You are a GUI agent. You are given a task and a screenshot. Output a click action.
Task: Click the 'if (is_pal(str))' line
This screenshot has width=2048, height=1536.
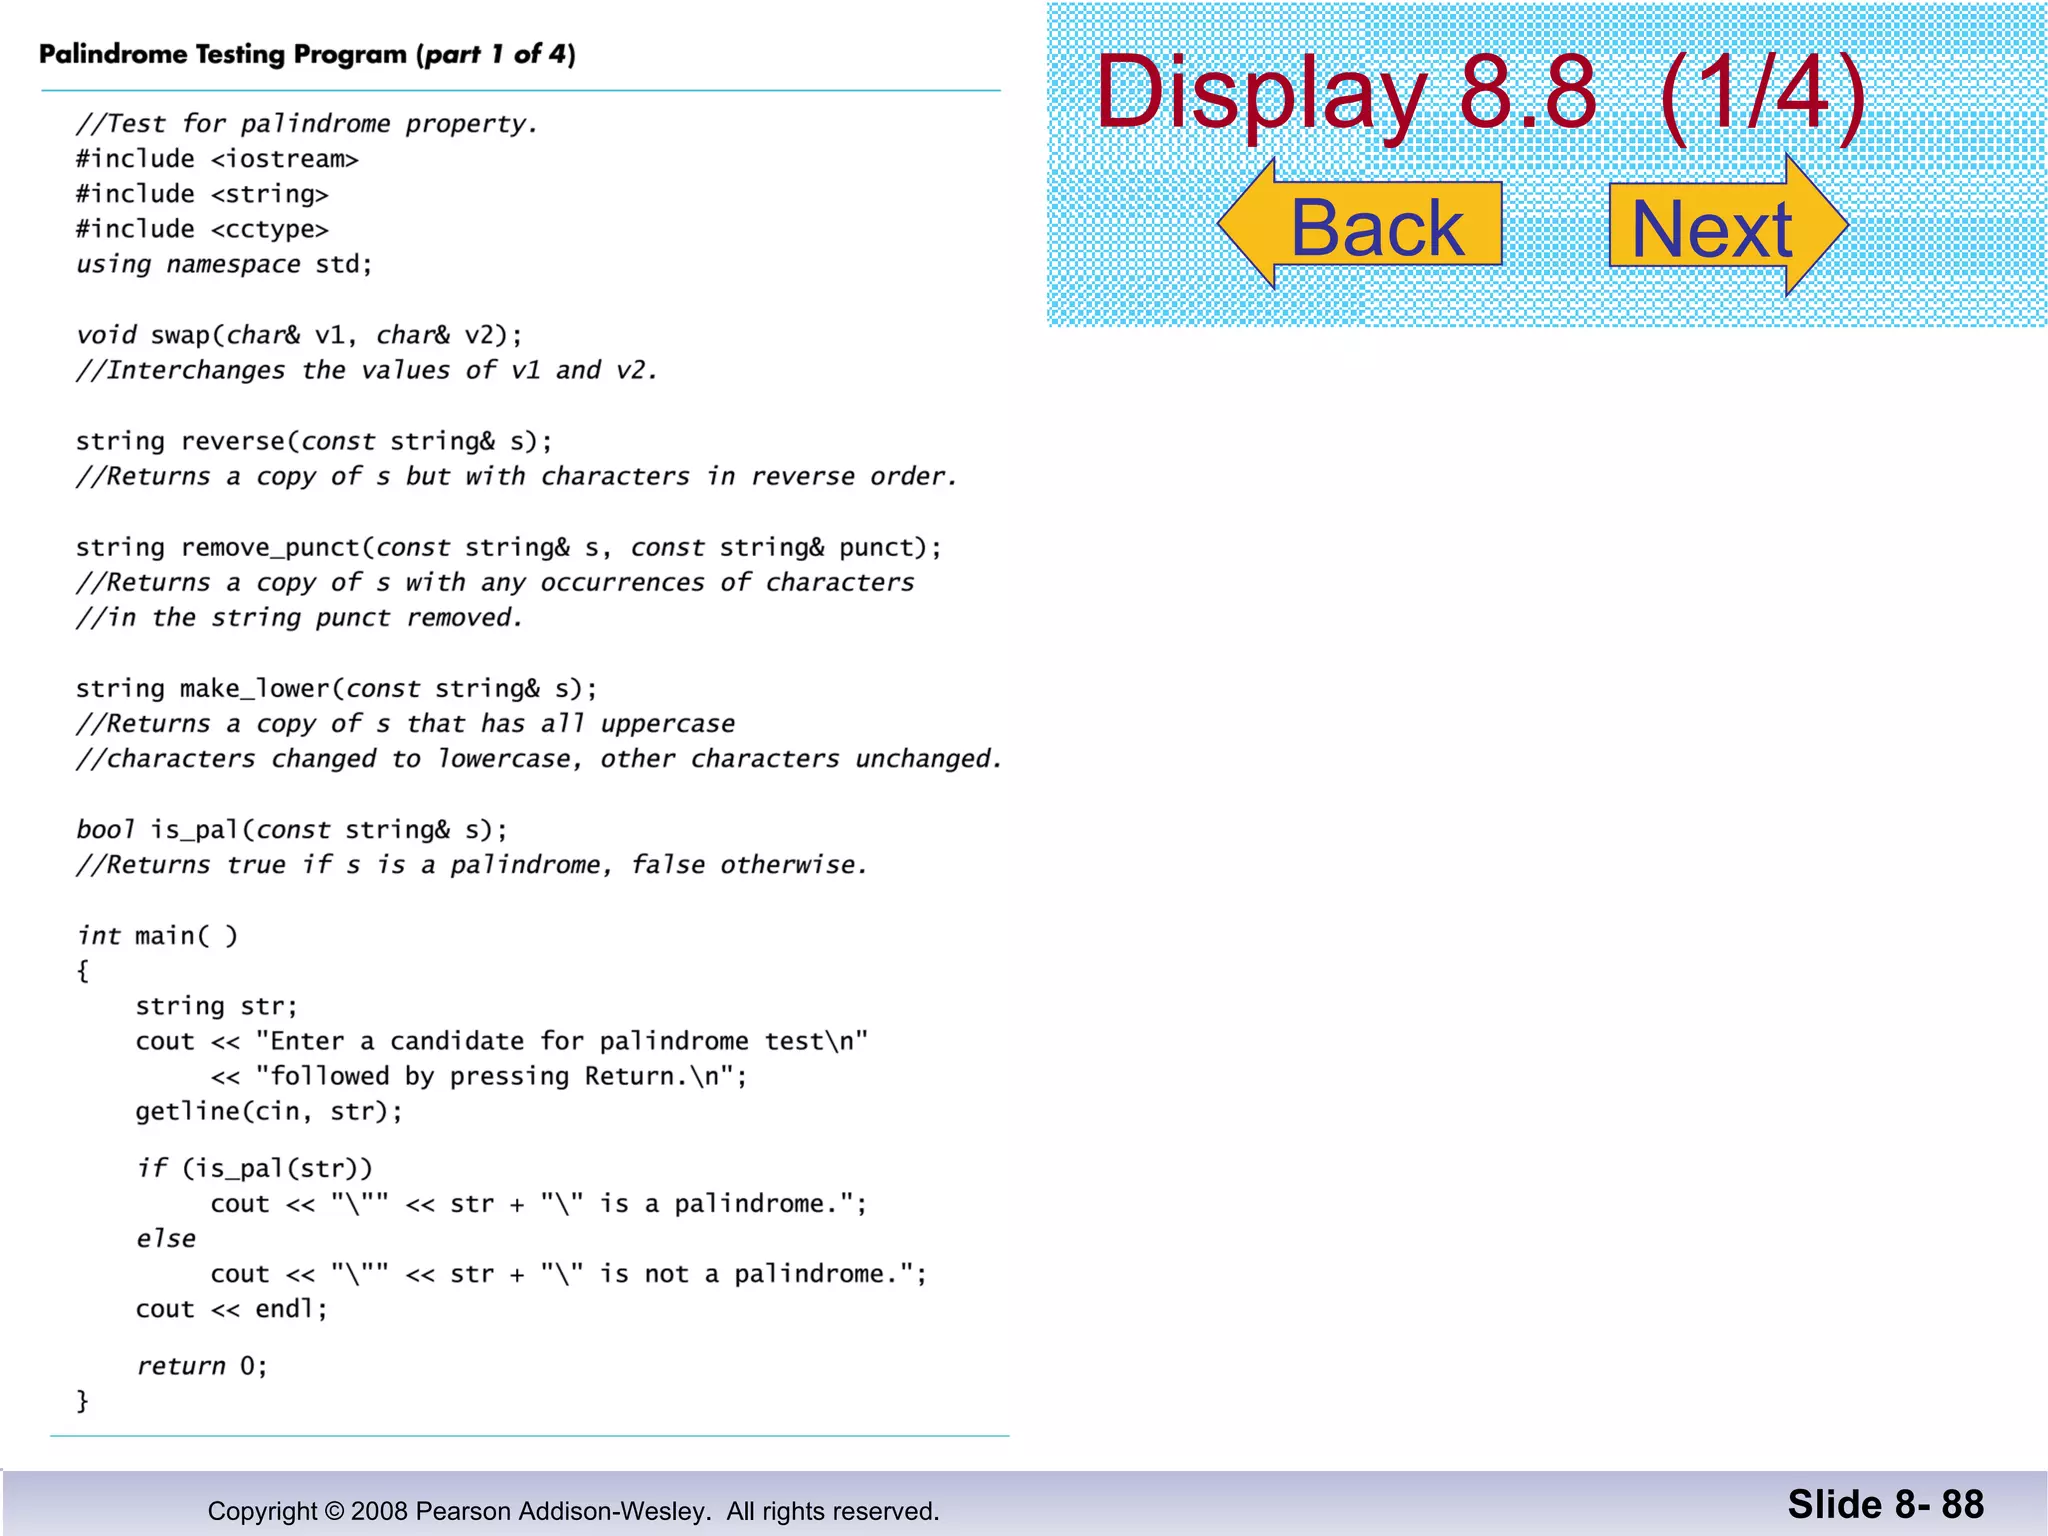coord(254,1168)
